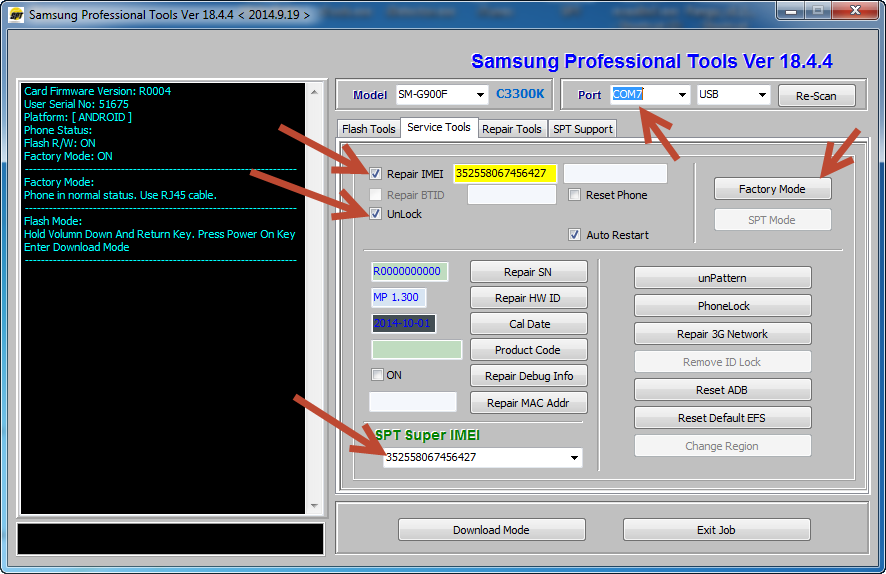Click the log panel scroll up arrow
This screenshot has width=886, height=574.
(315, 92)
